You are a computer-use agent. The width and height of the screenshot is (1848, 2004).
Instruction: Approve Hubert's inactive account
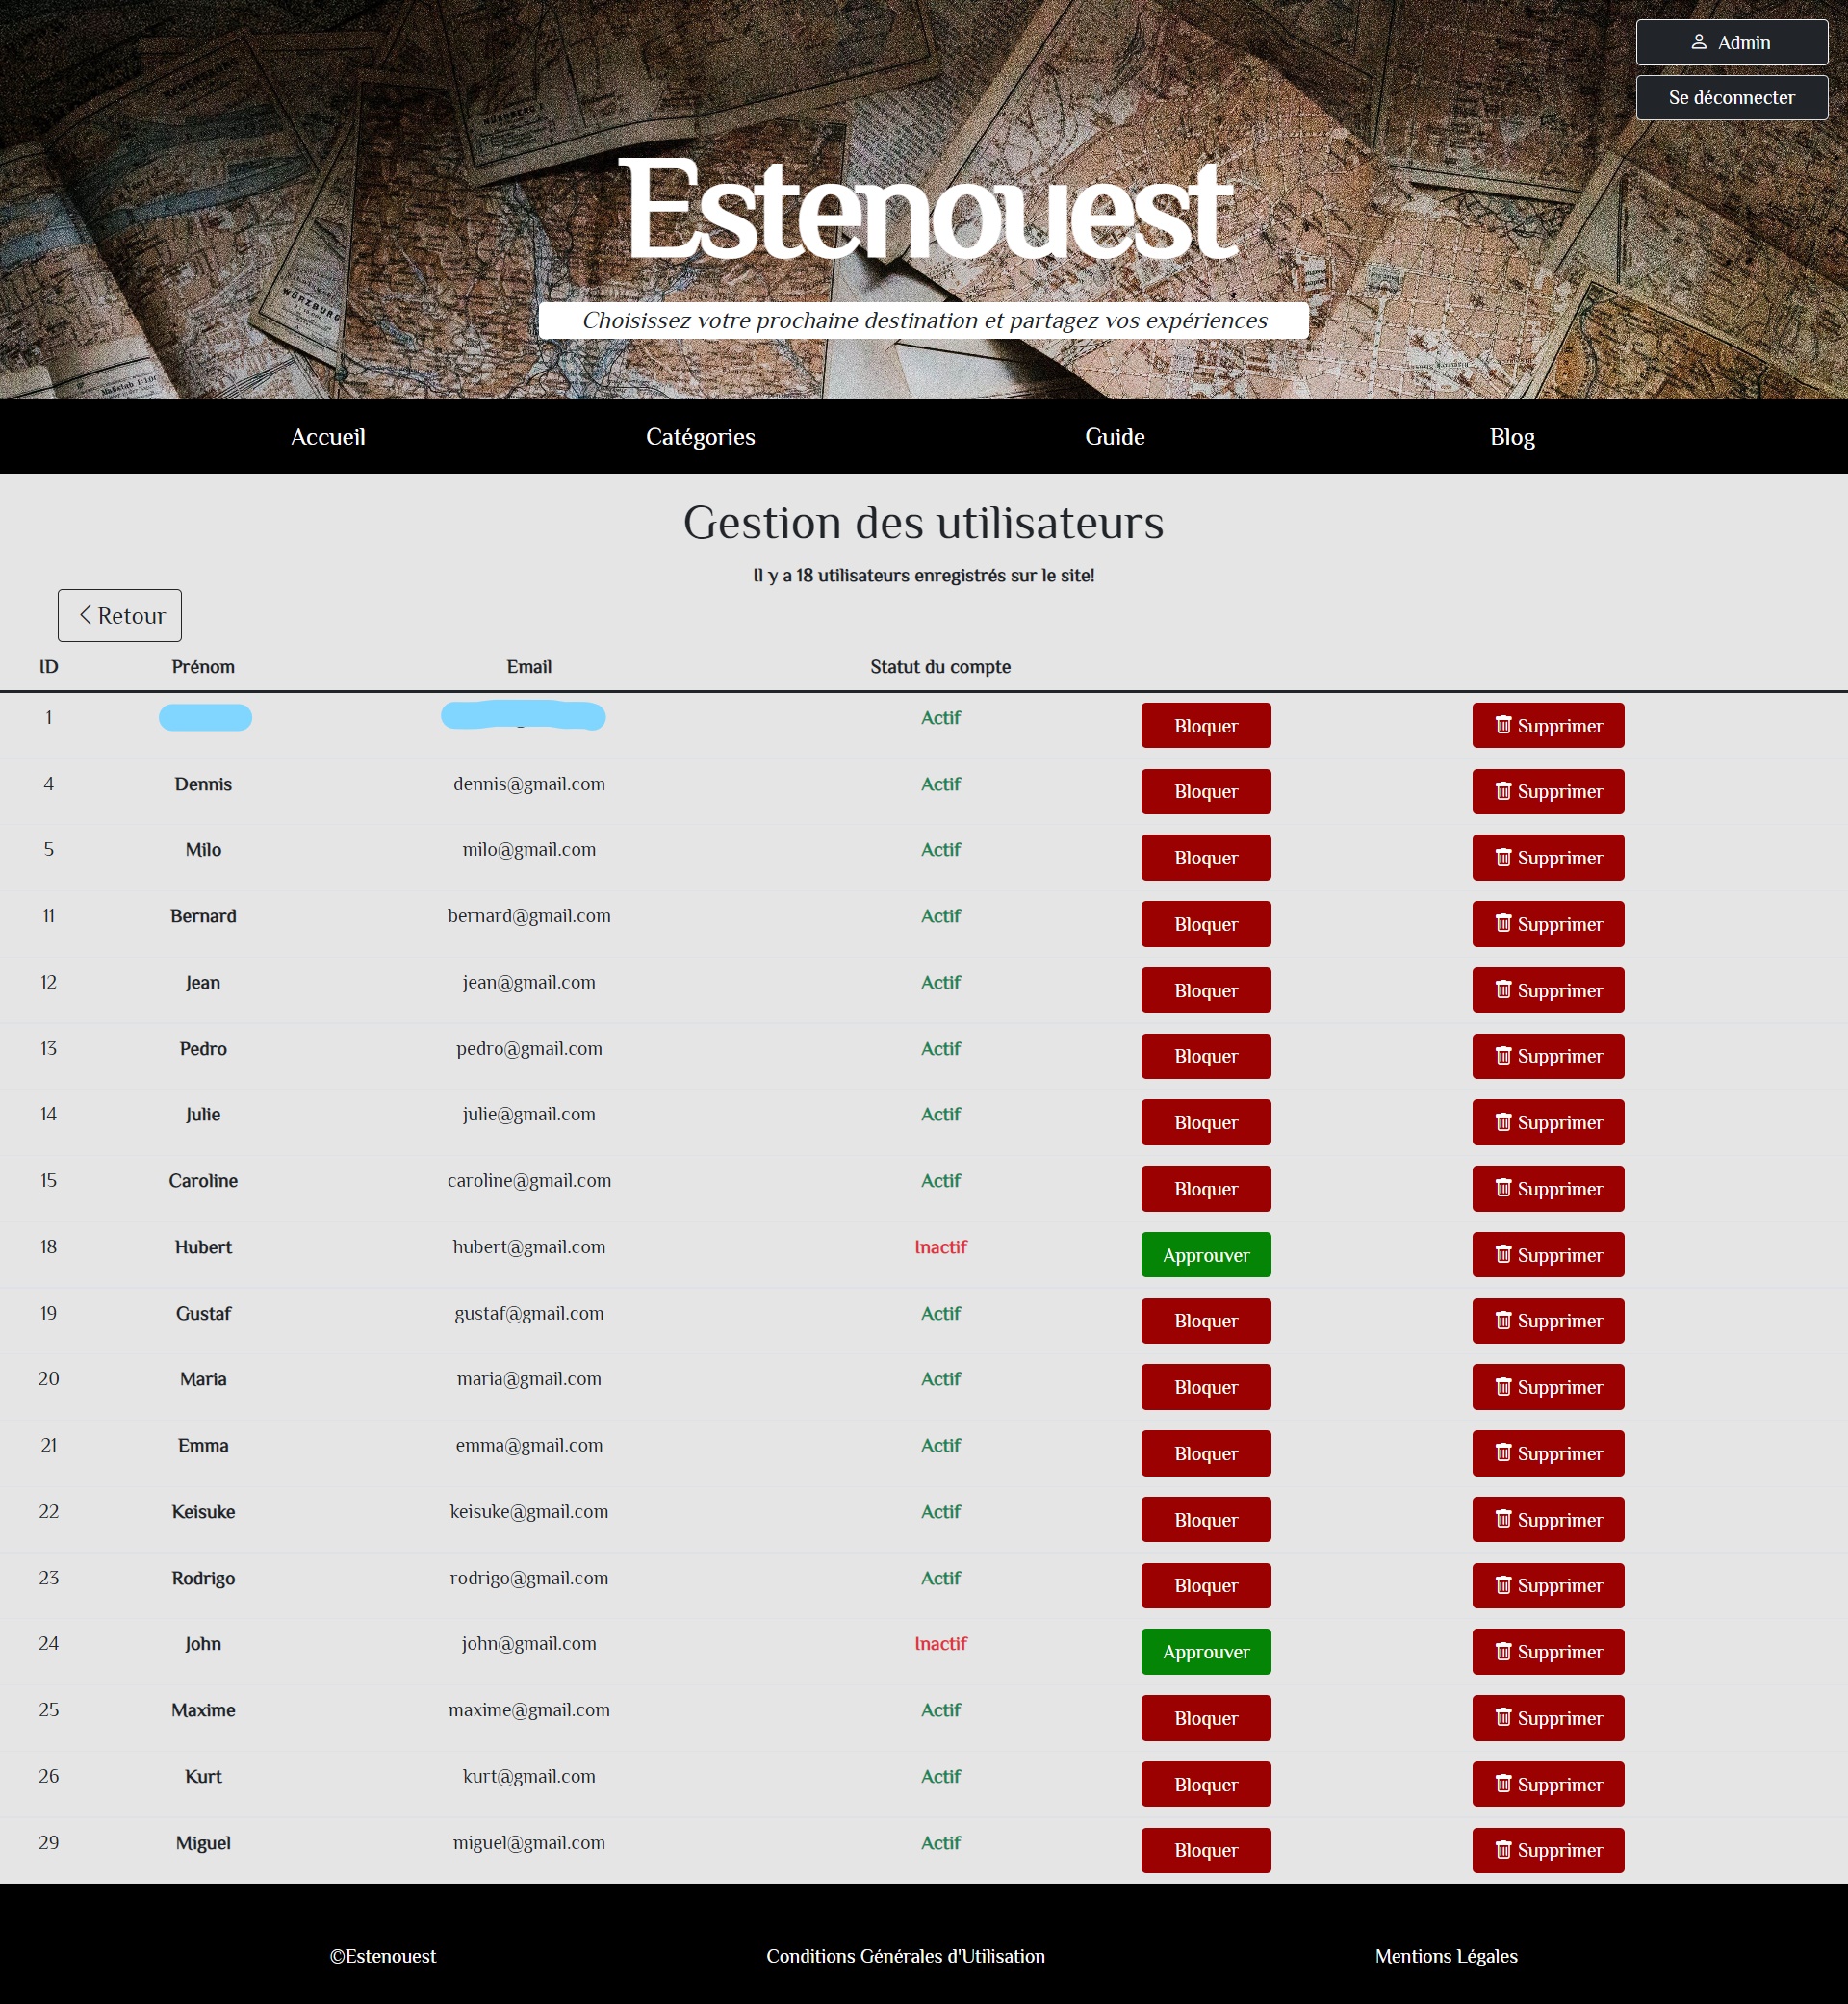click(x=1205, y=1255)
